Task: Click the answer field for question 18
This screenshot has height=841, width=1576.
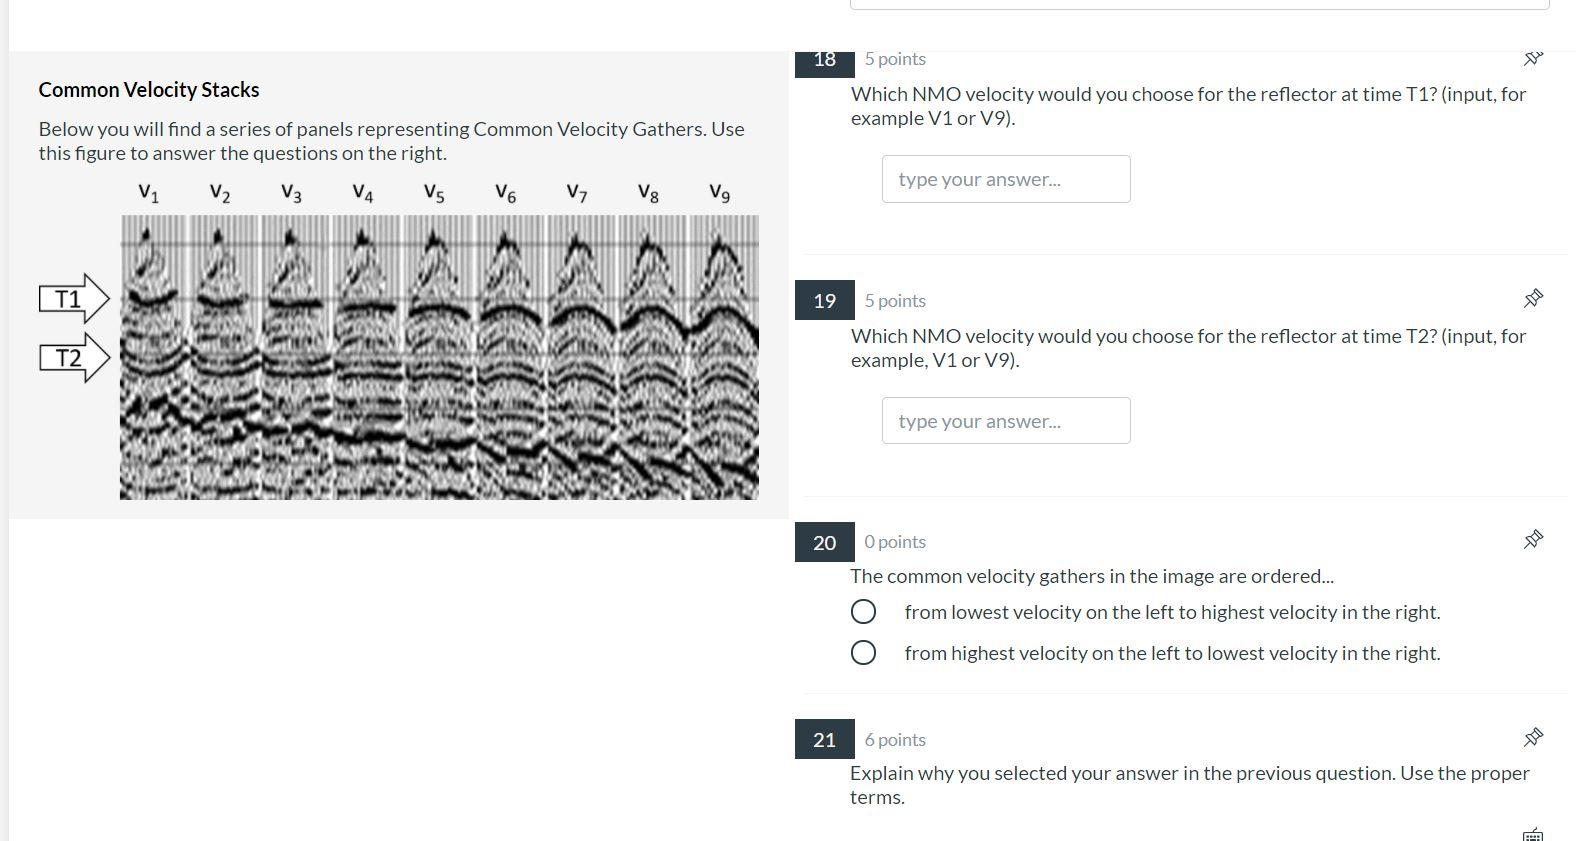Action: pyautogui.click(x=1005, y=179)
